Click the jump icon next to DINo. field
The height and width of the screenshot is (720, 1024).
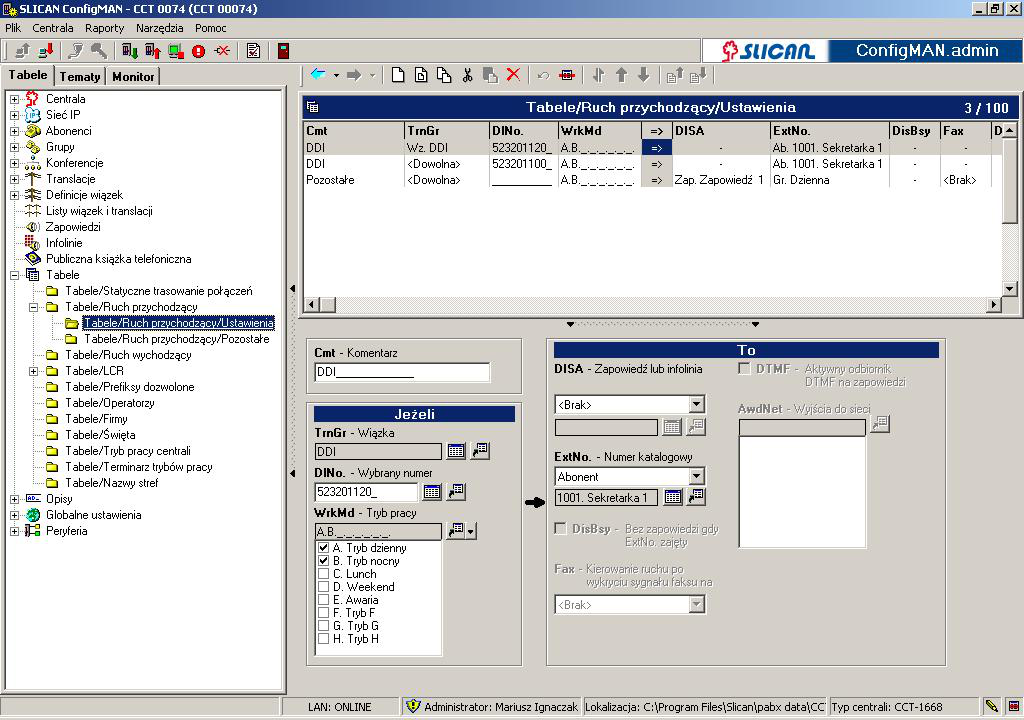[456, 491]
